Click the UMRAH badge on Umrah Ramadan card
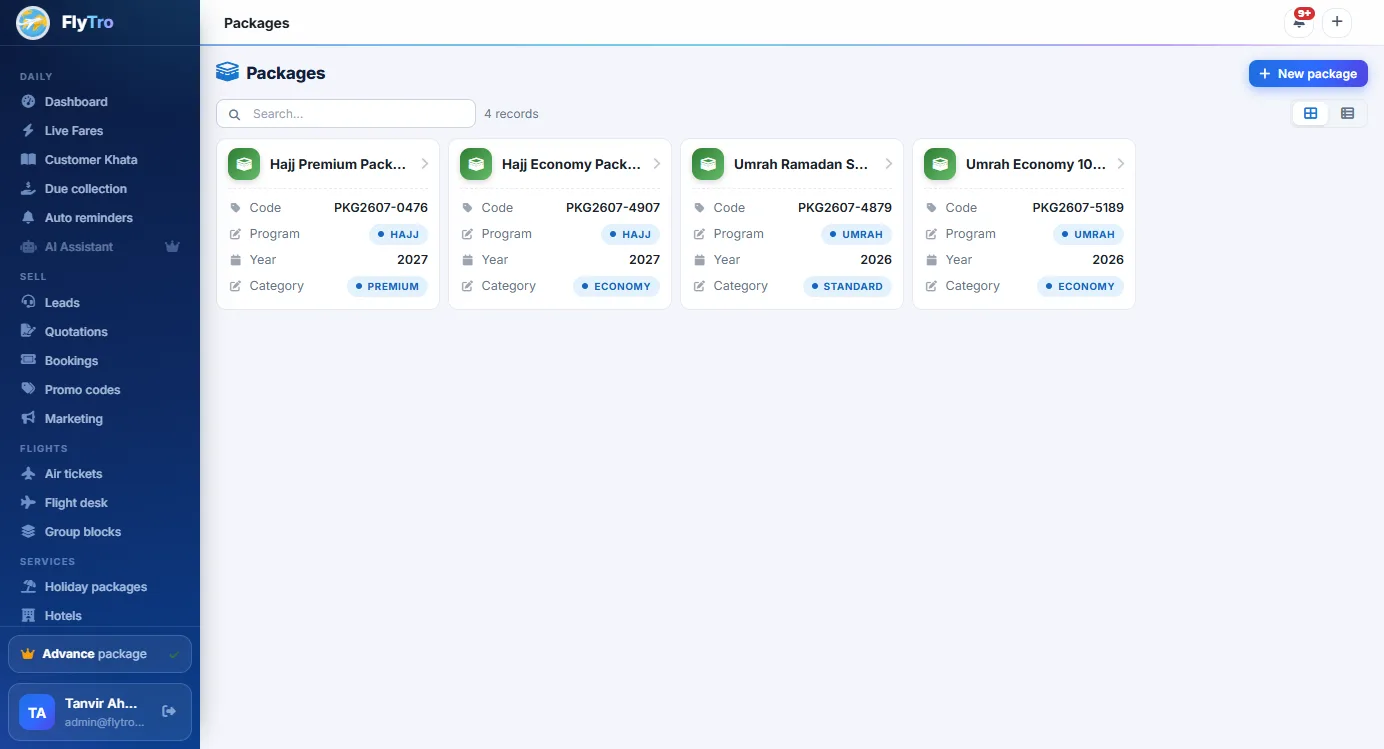 (856, 234)
